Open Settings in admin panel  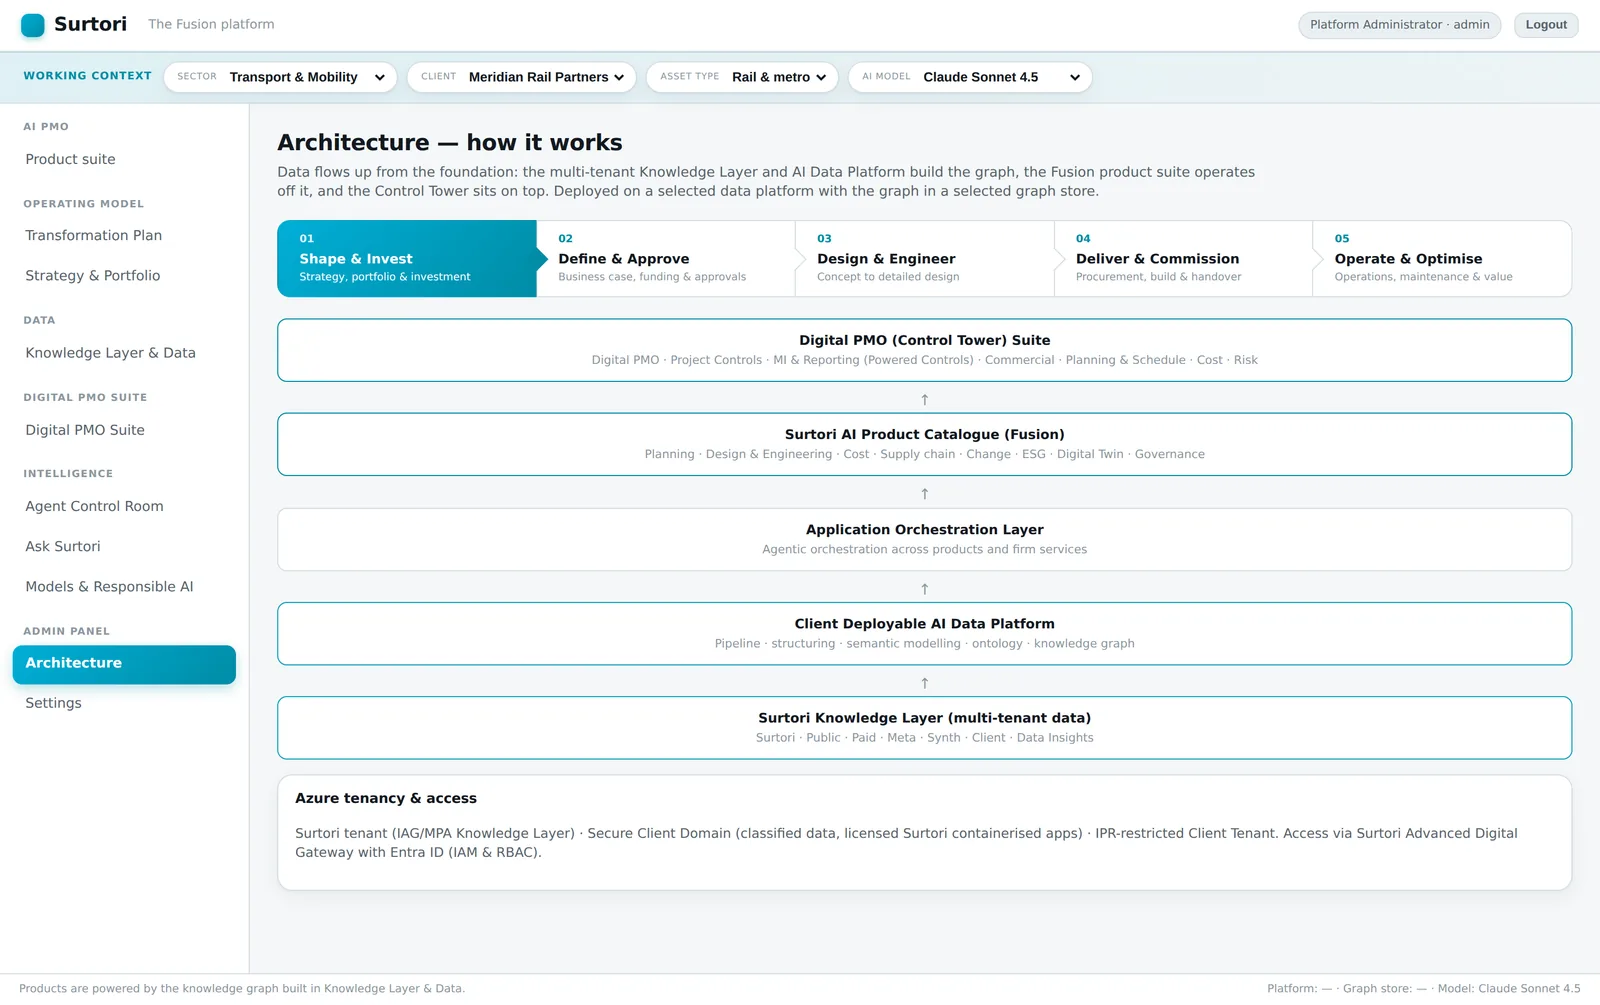point(124,703)
